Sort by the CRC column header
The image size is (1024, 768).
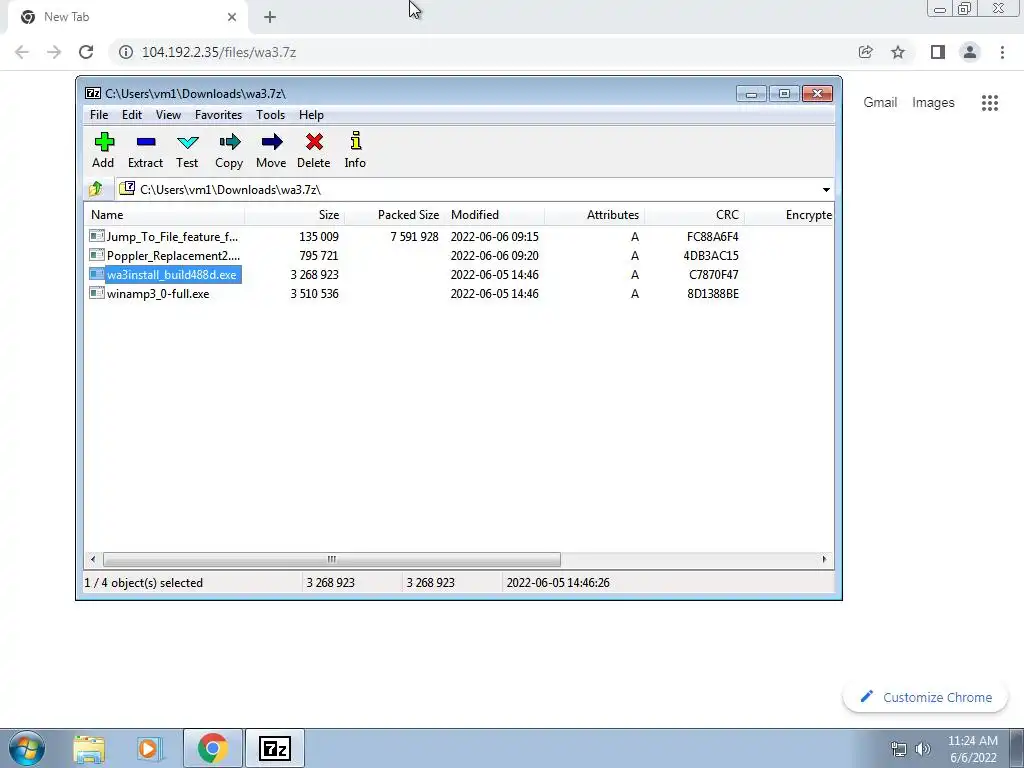point(694,215)
